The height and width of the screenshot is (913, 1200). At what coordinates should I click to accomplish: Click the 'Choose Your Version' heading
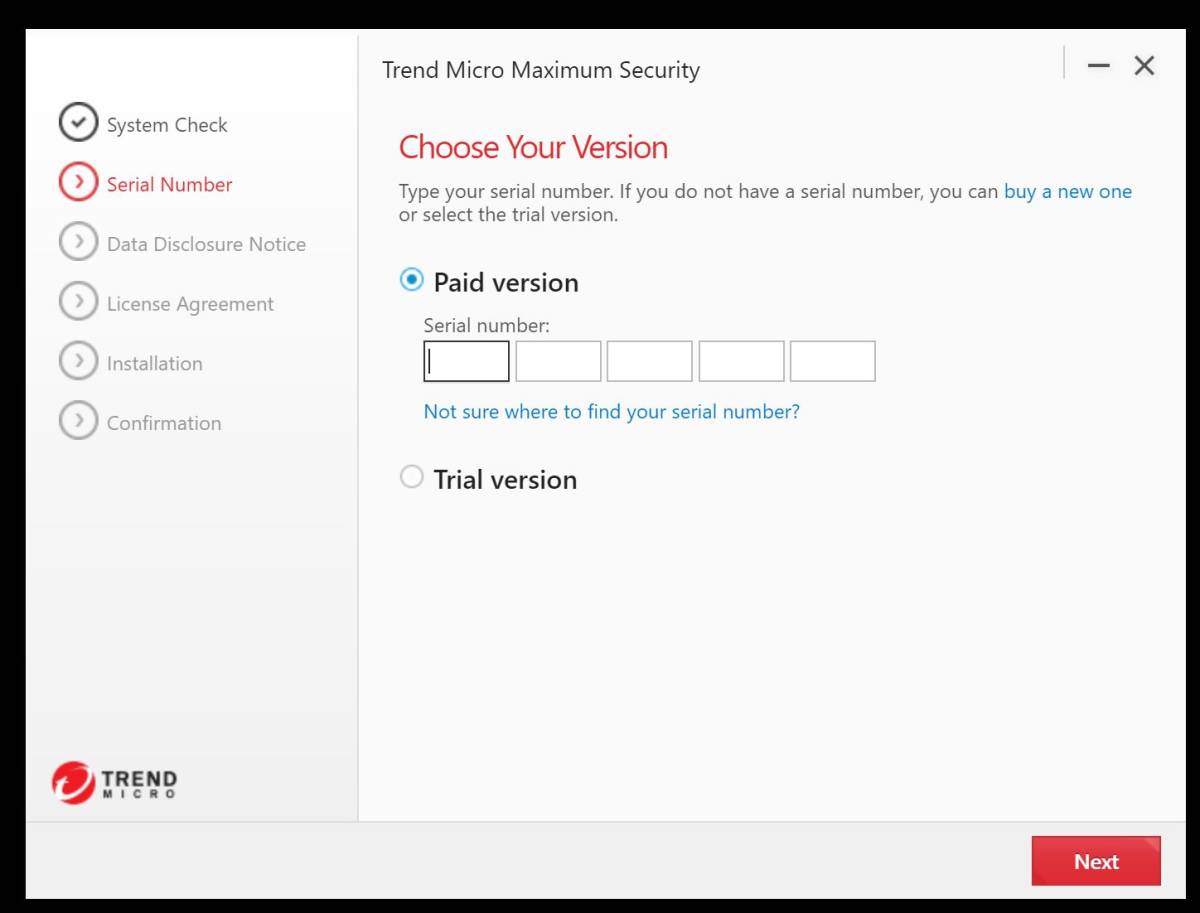(x=533, y=147)
